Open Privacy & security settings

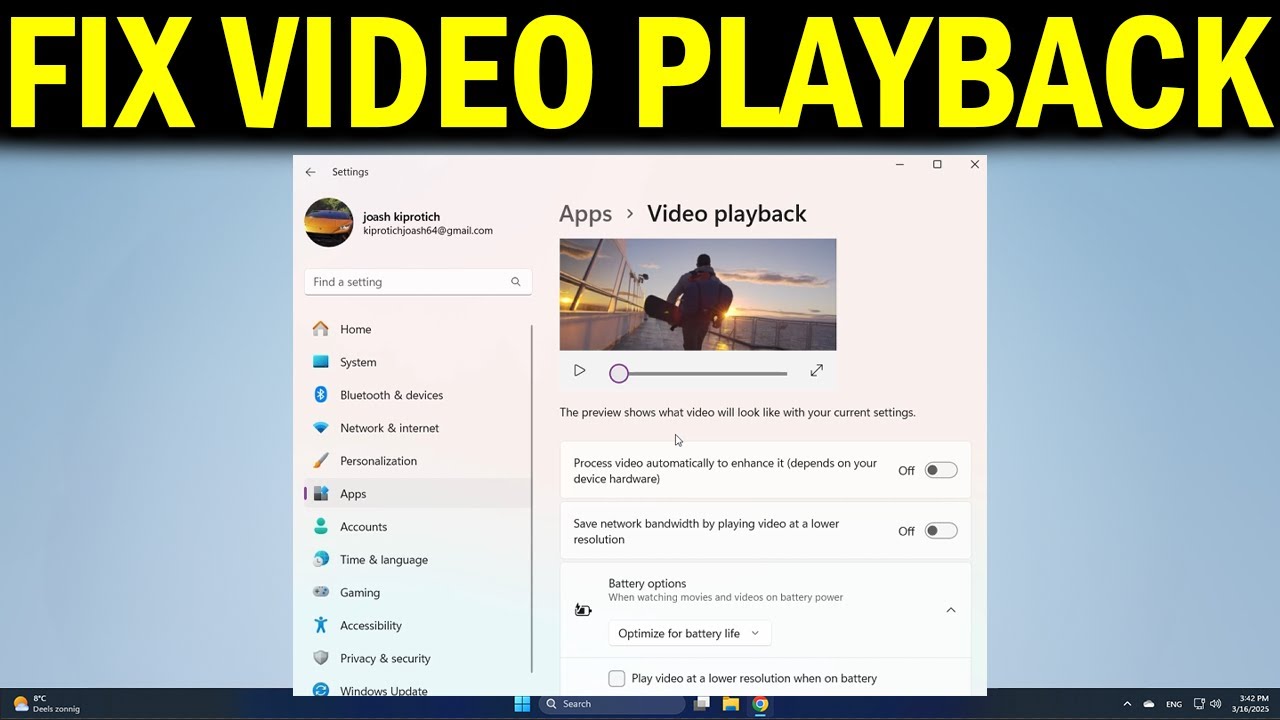pyautogui.click(x=418, y=658)
